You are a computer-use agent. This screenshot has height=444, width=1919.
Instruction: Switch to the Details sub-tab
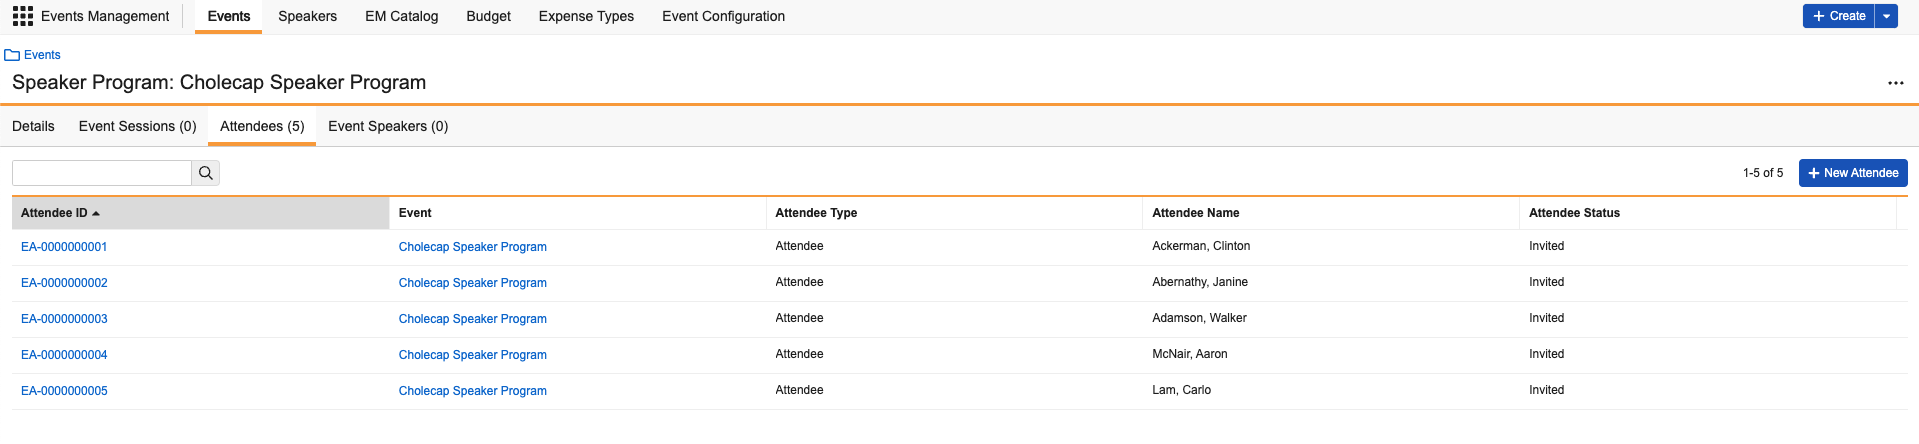coord(33,126)
